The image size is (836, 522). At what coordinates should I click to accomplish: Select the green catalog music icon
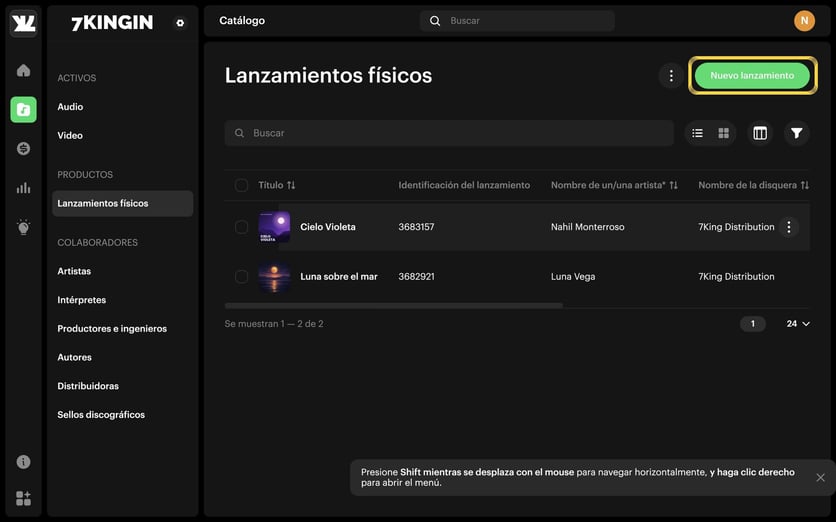pos(23,109)
